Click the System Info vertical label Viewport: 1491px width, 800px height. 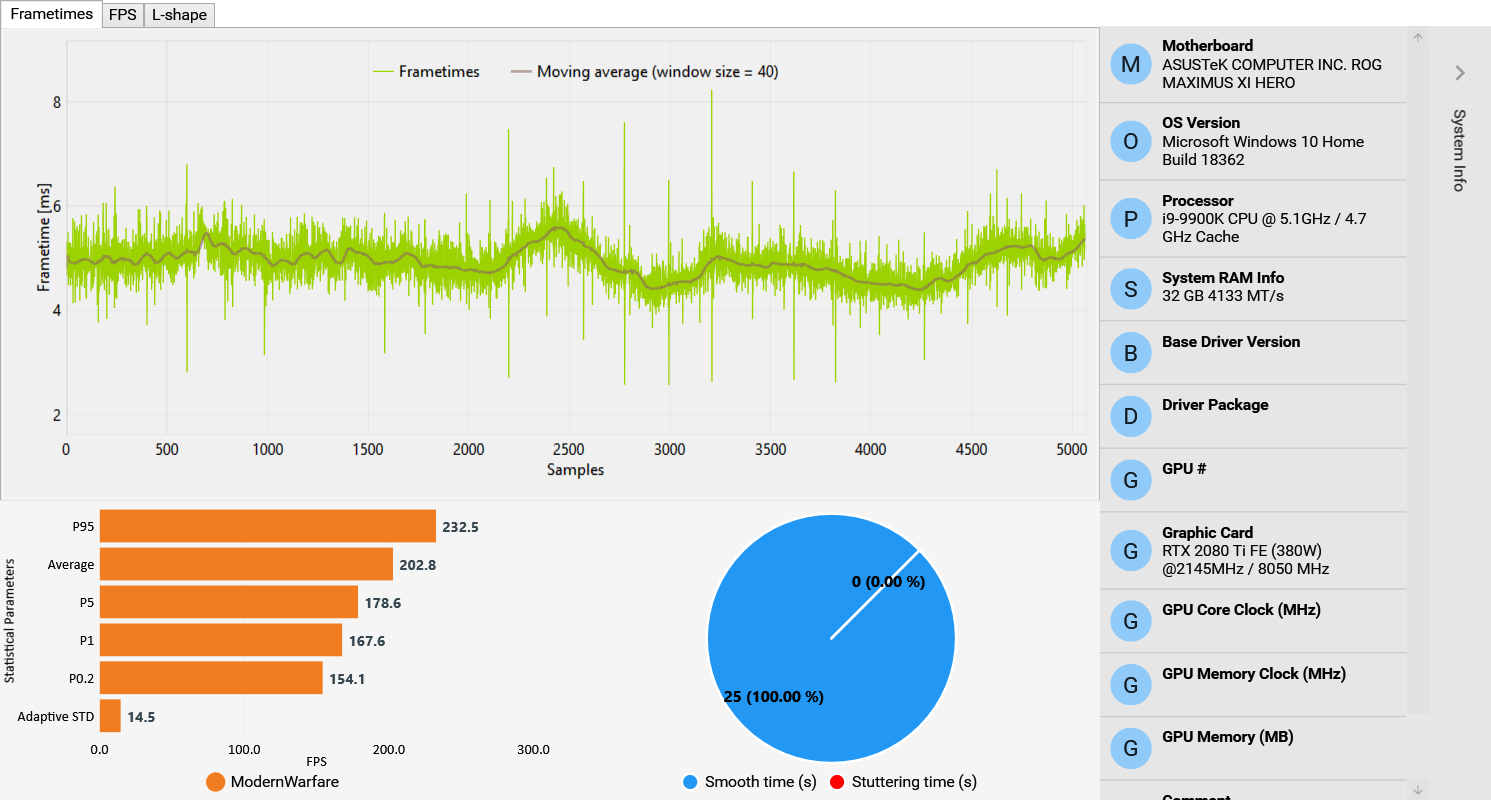point(1459,150)
